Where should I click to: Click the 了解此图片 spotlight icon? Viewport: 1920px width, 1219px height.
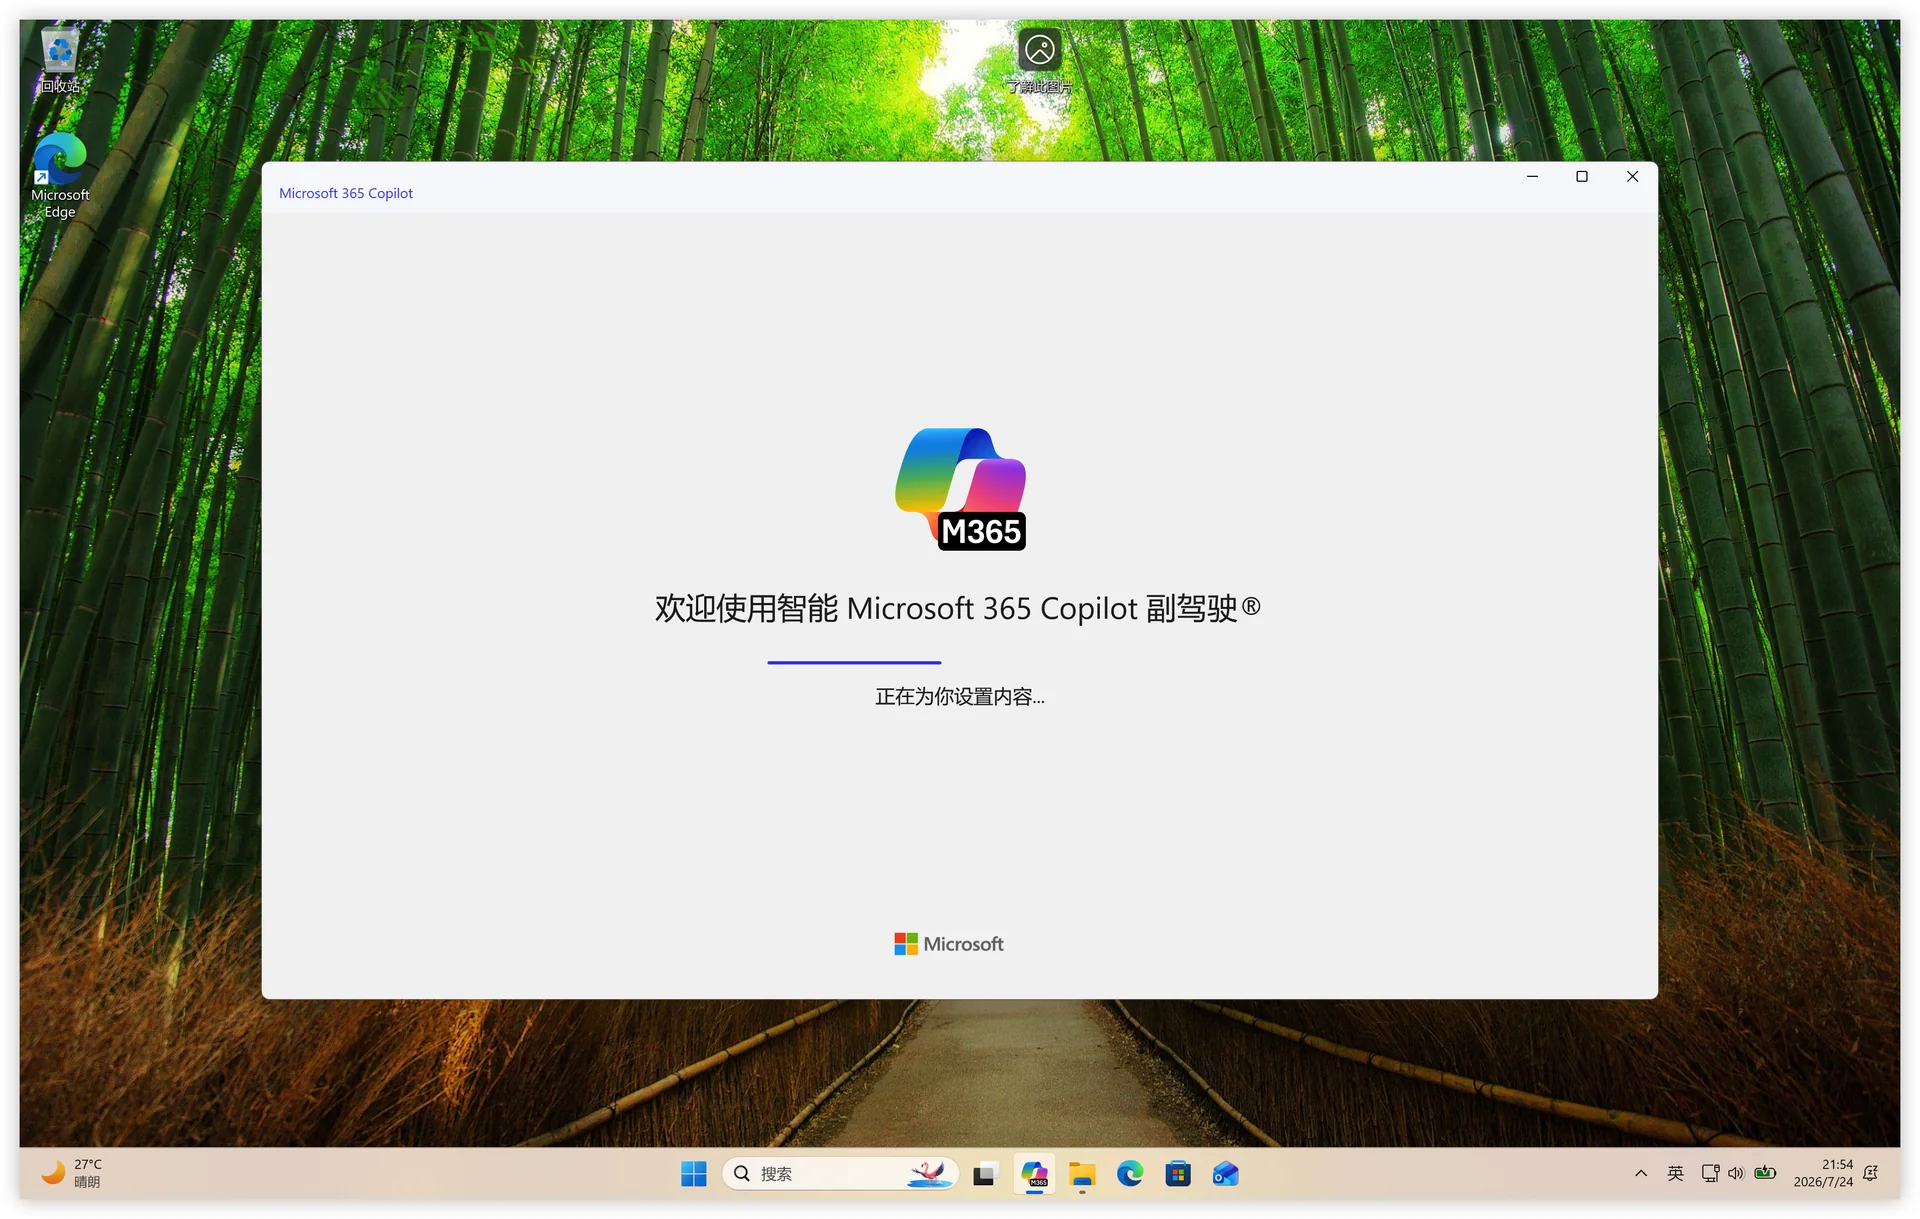pyautogui.click(x=1039, y=60)
